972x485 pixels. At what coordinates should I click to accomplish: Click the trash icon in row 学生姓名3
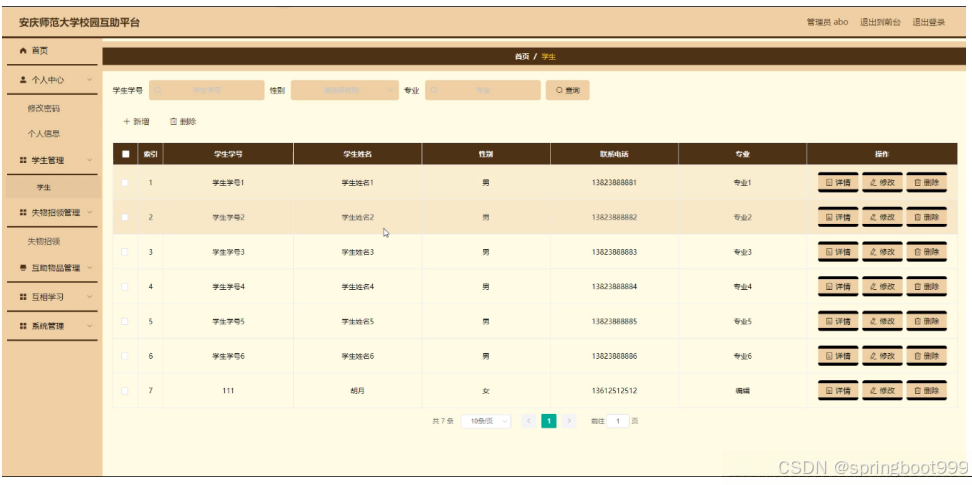pyautogui.click(x=917, y=252)
